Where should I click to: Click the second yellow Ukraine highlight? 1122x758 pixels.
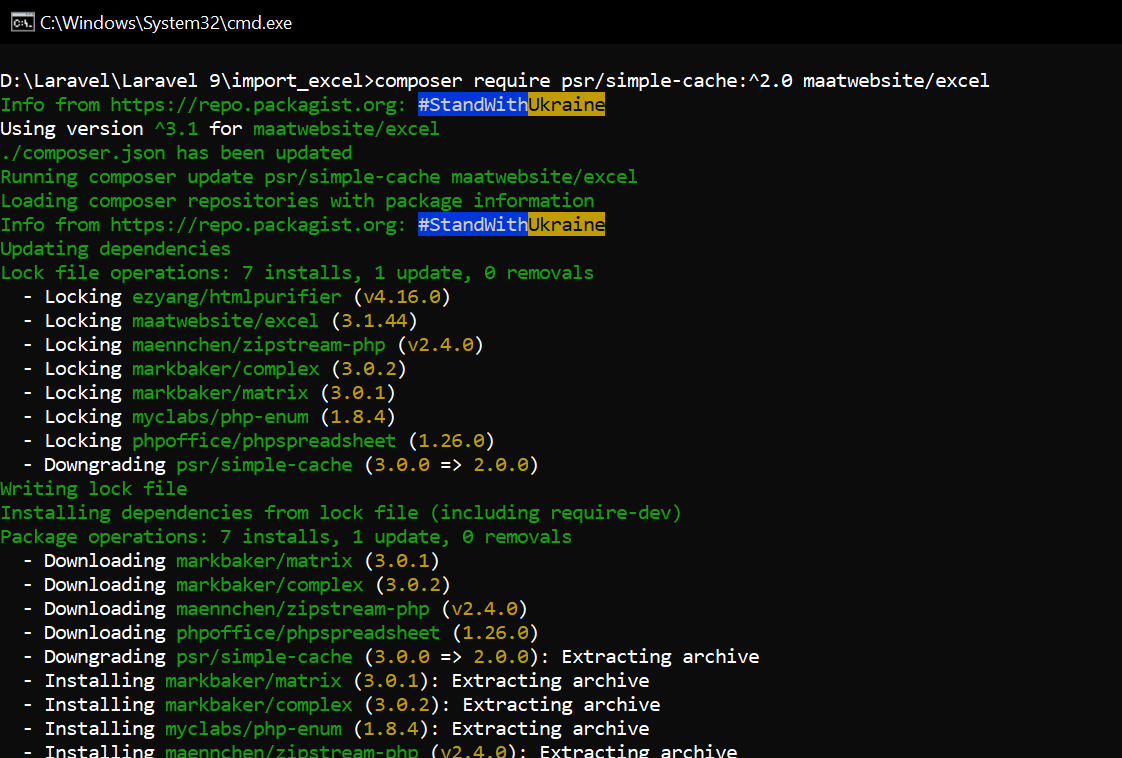[566, 225]
